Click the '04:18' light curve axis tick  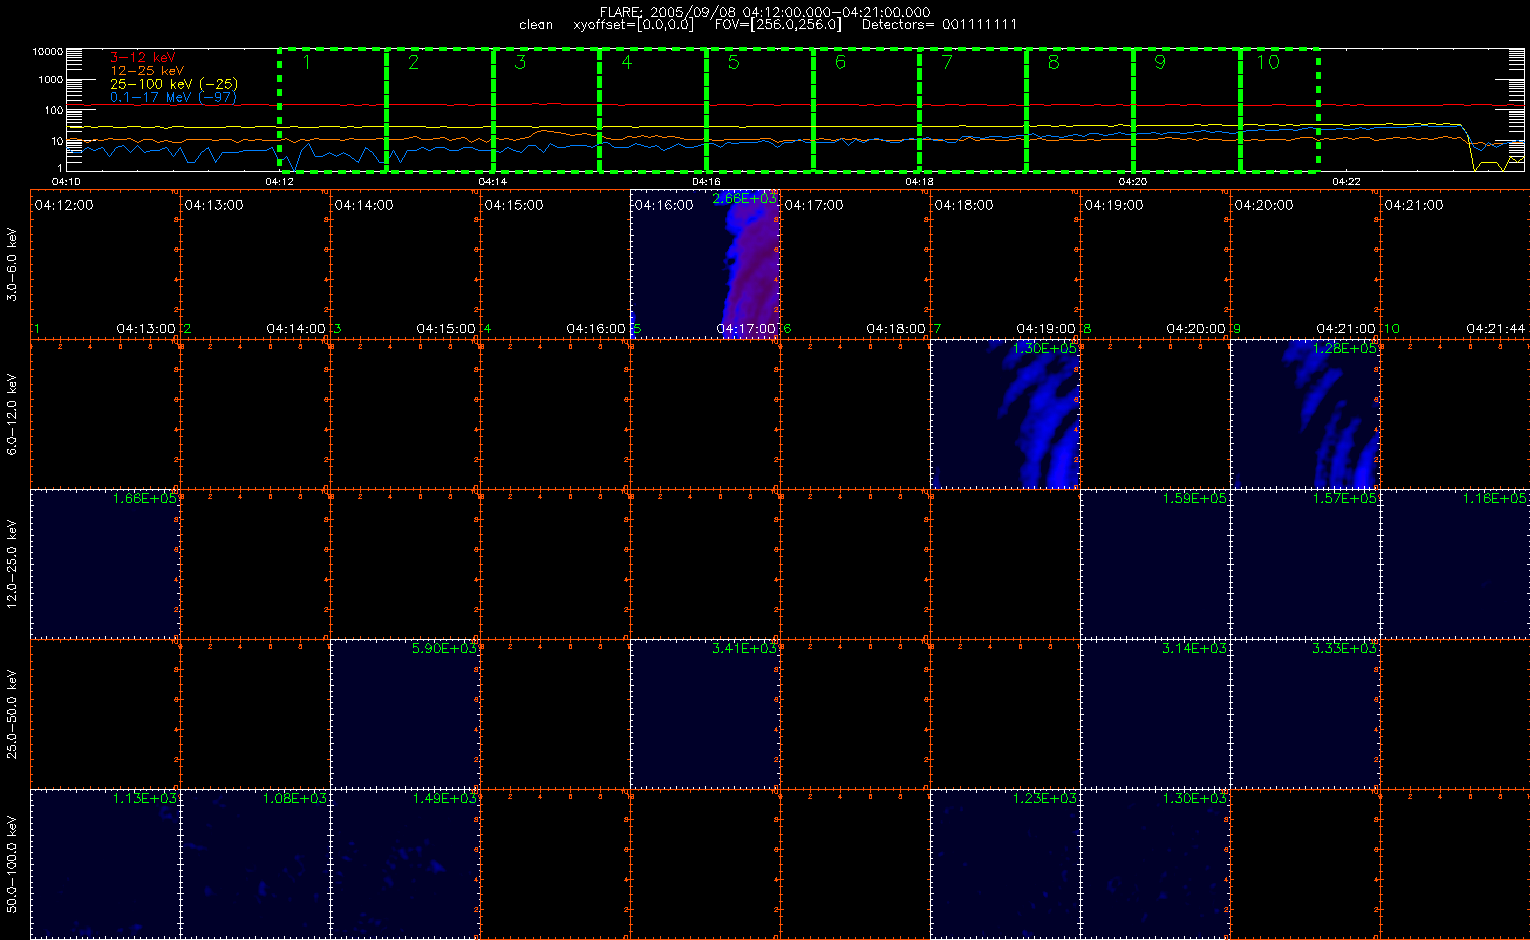pyautogui.click(x=919, y=181)
